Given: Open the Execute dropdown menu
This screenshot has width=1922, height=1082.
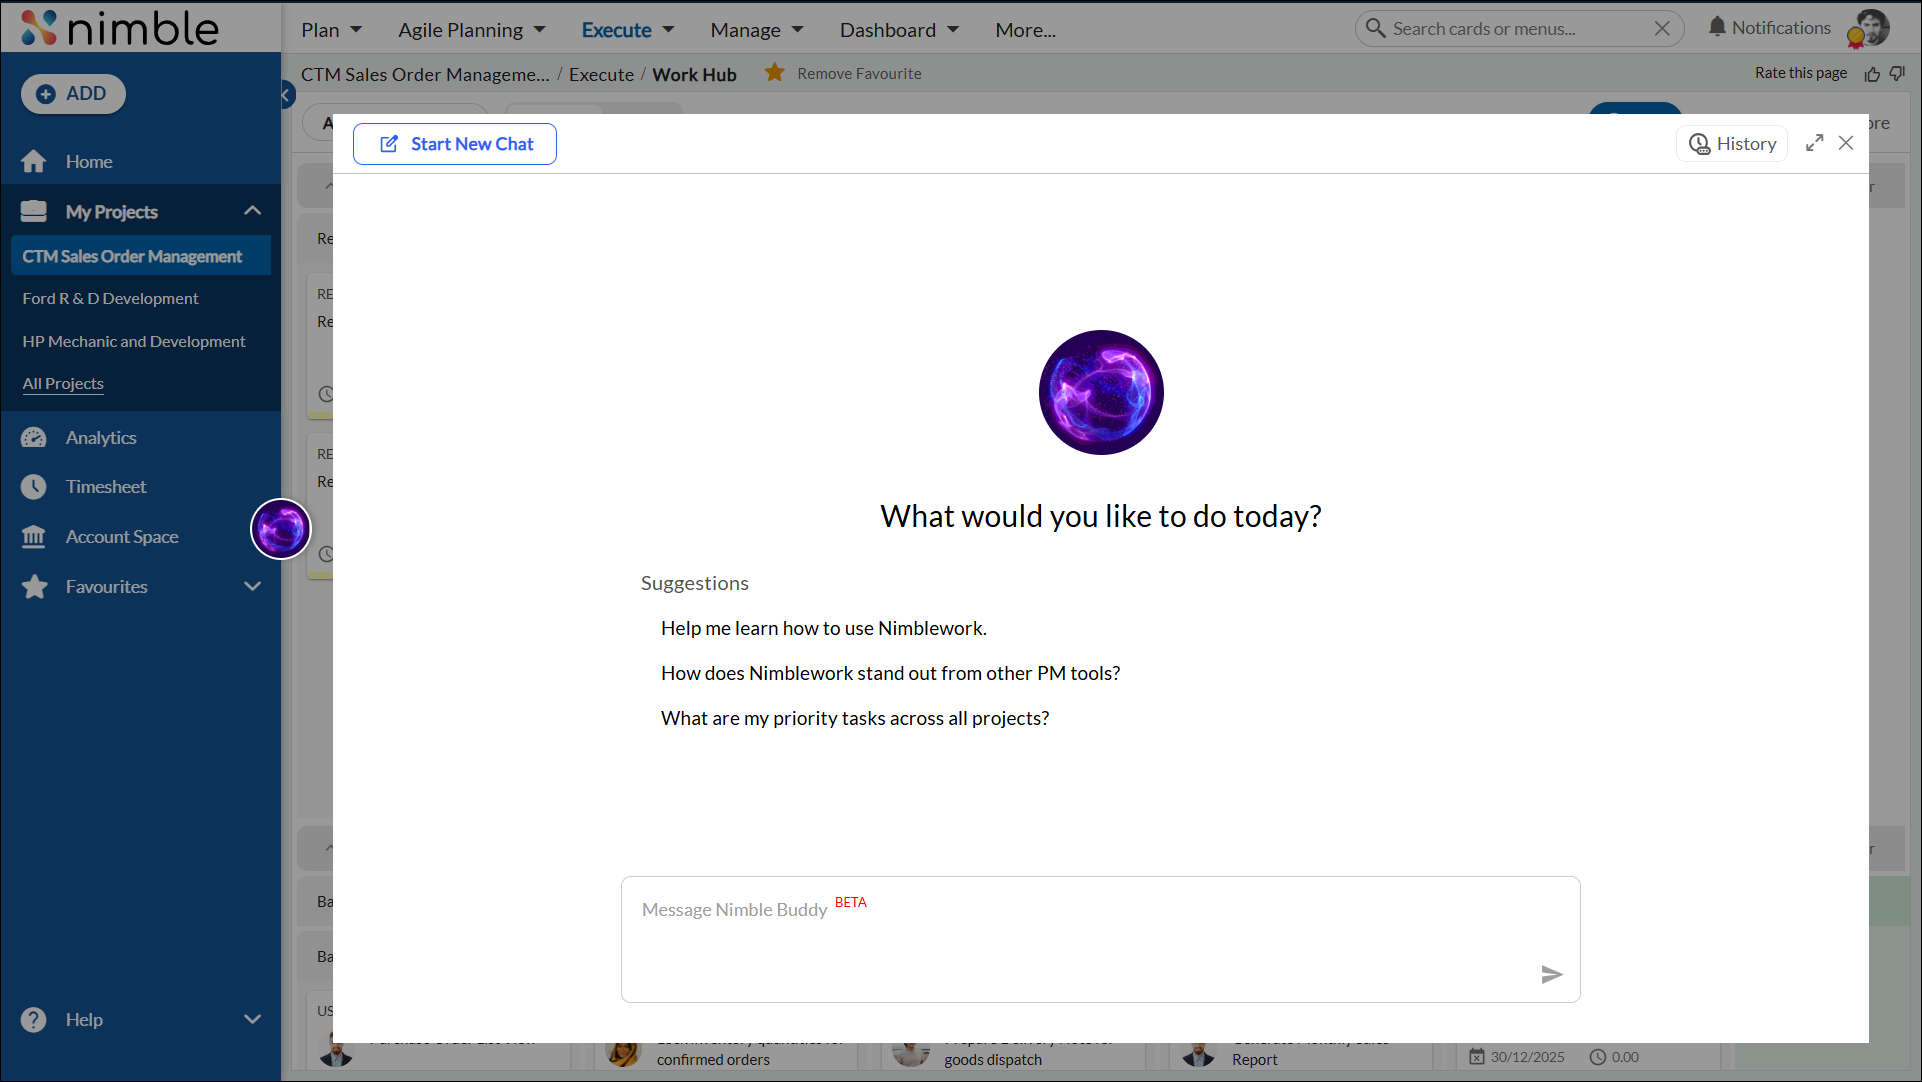Looking at the screenshot, I should click(628, 30).
